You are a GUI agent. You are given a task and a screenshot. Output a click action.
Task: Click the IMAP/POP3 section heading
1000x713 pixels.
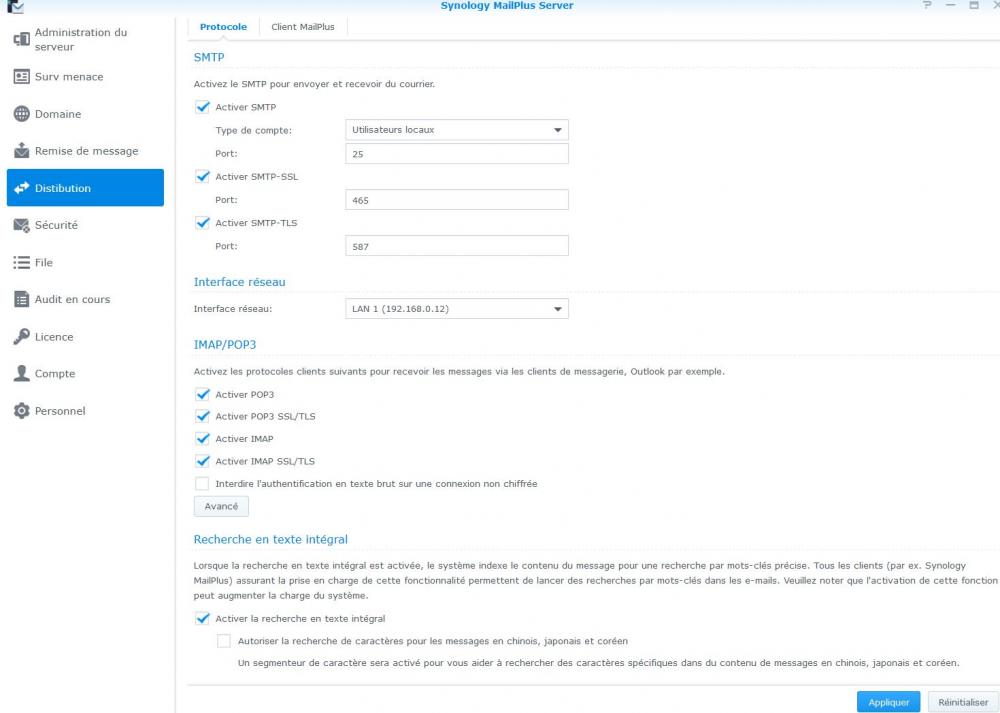pyautogui.click(x=225, y=345)
